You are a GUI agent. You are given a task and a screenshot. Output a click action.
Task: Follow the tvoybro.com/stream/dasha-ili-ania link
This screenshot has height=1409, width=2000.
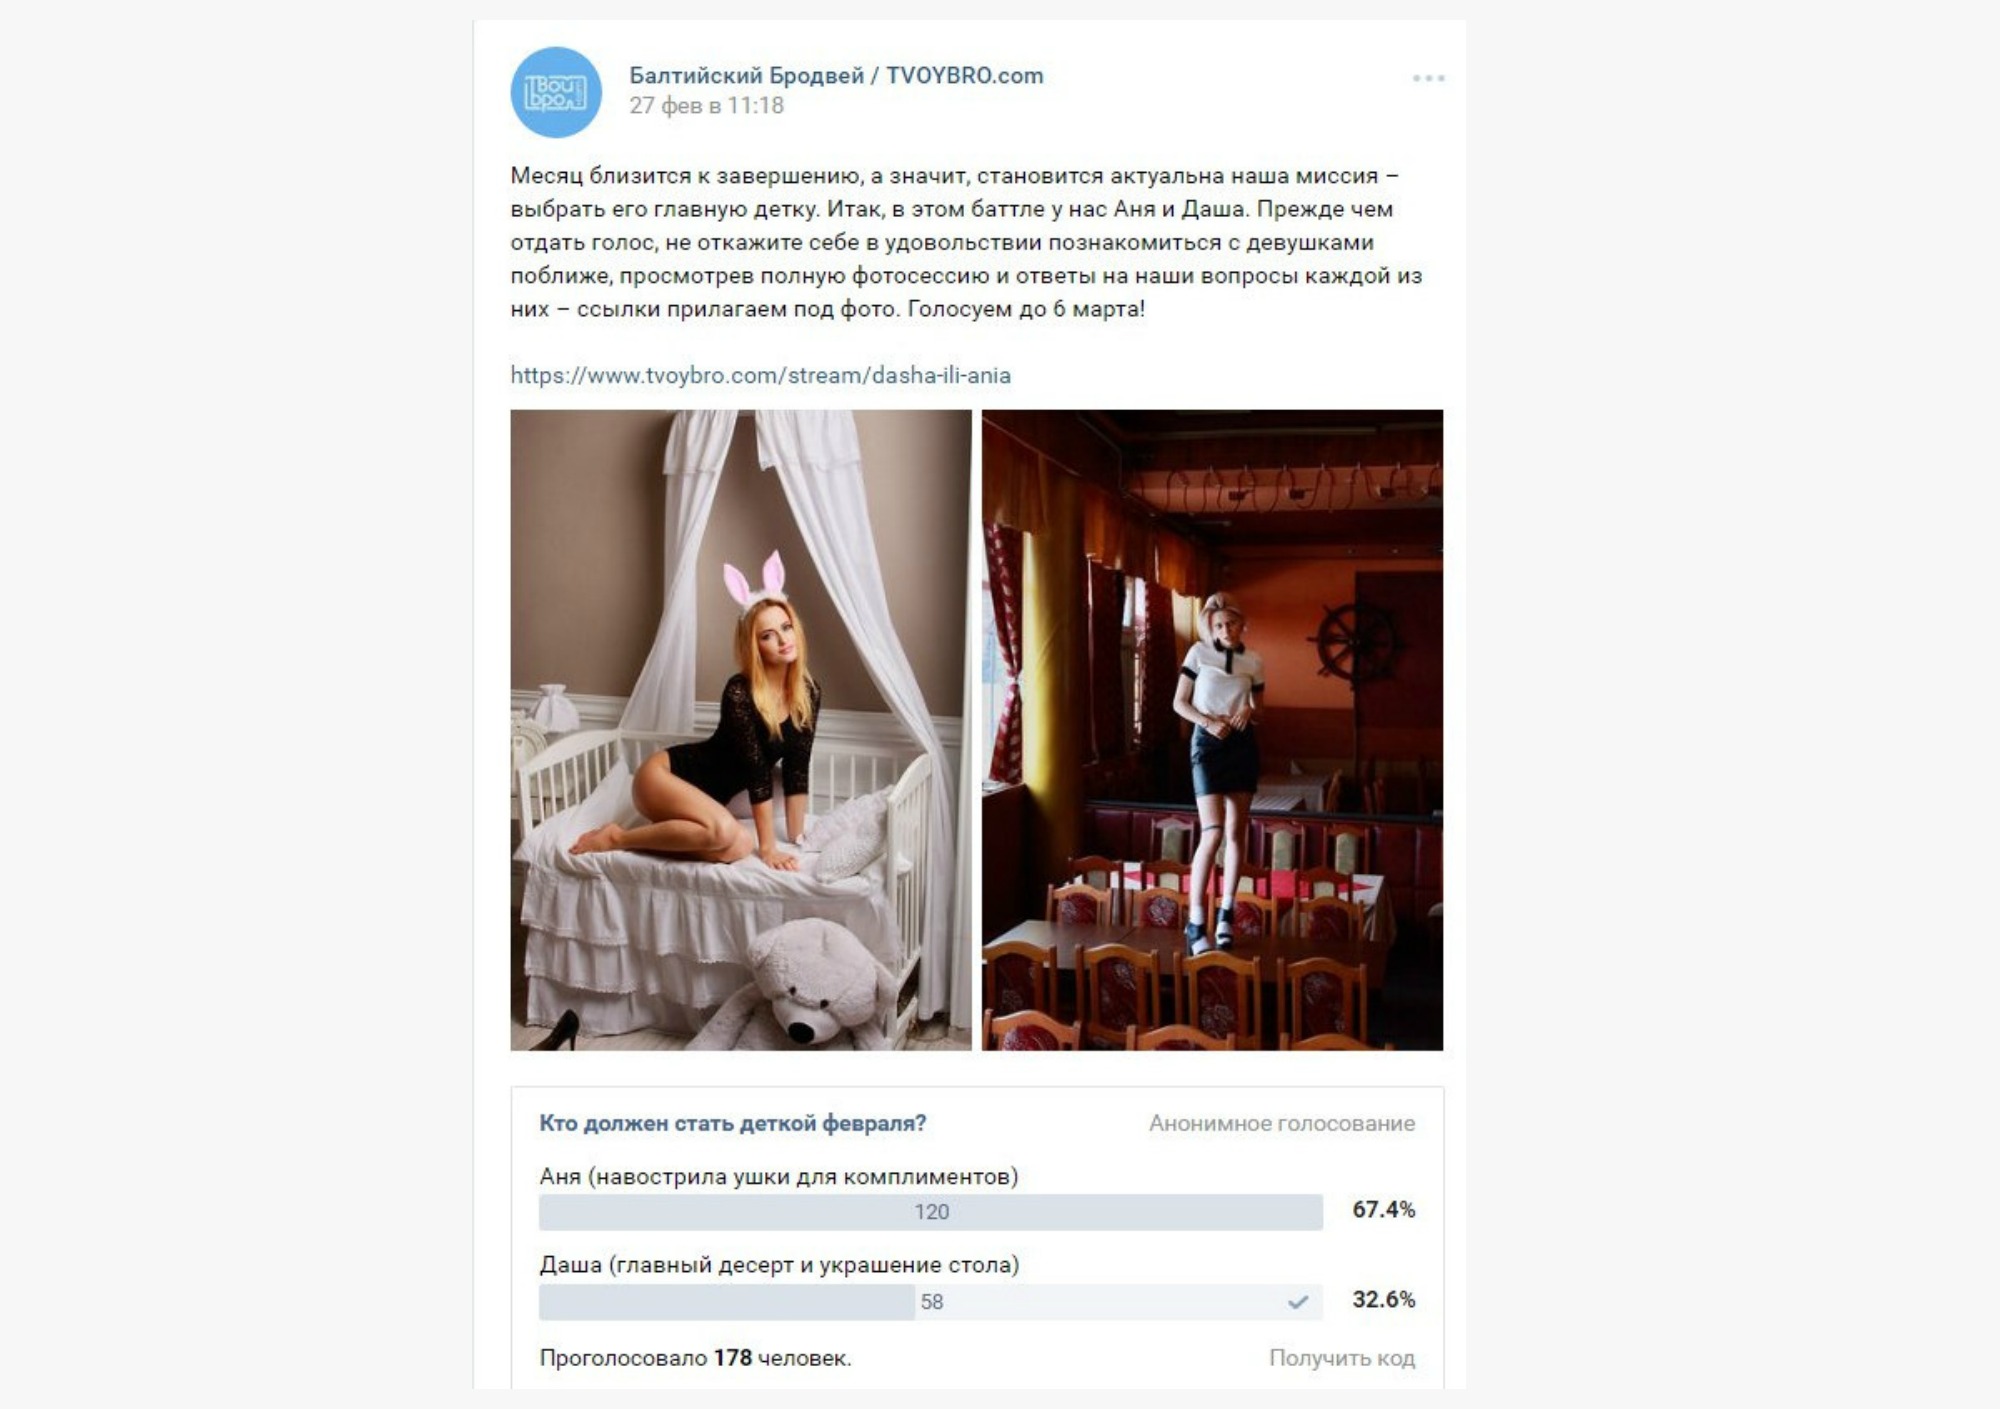tap(760, 375)
